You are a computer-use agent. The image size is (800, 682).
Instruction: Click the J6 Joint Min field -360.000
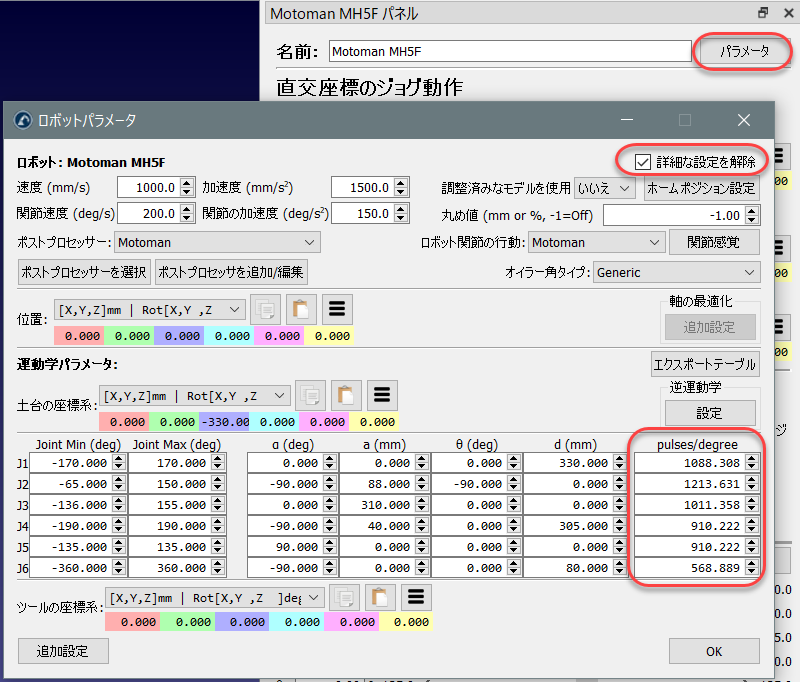[77, 568]
